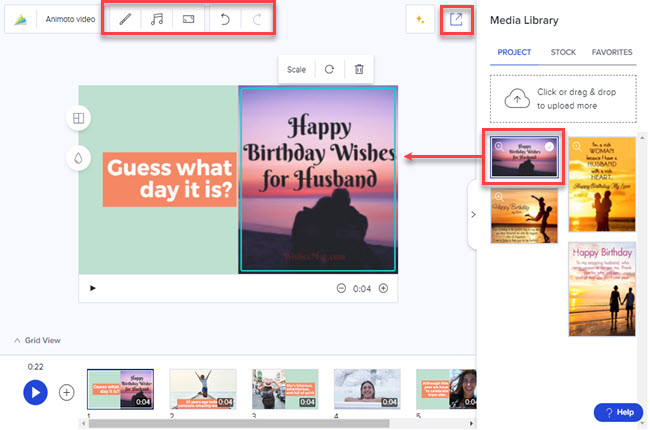Select timeline block 2 with jumping person

(203, 389)
